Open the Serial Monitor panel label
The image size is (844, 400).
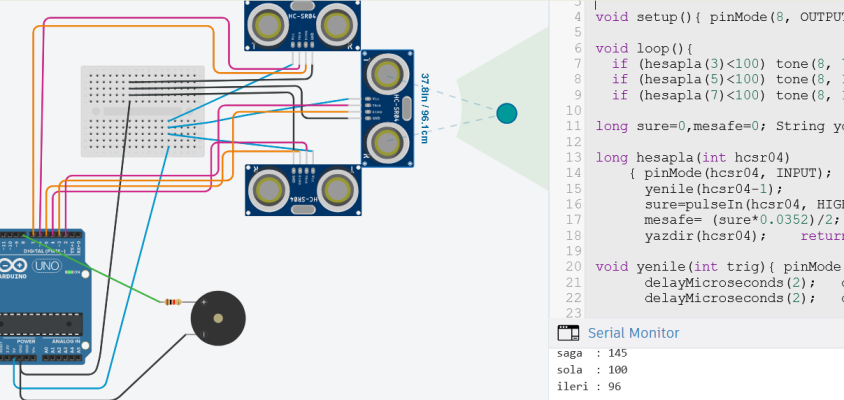632,333
